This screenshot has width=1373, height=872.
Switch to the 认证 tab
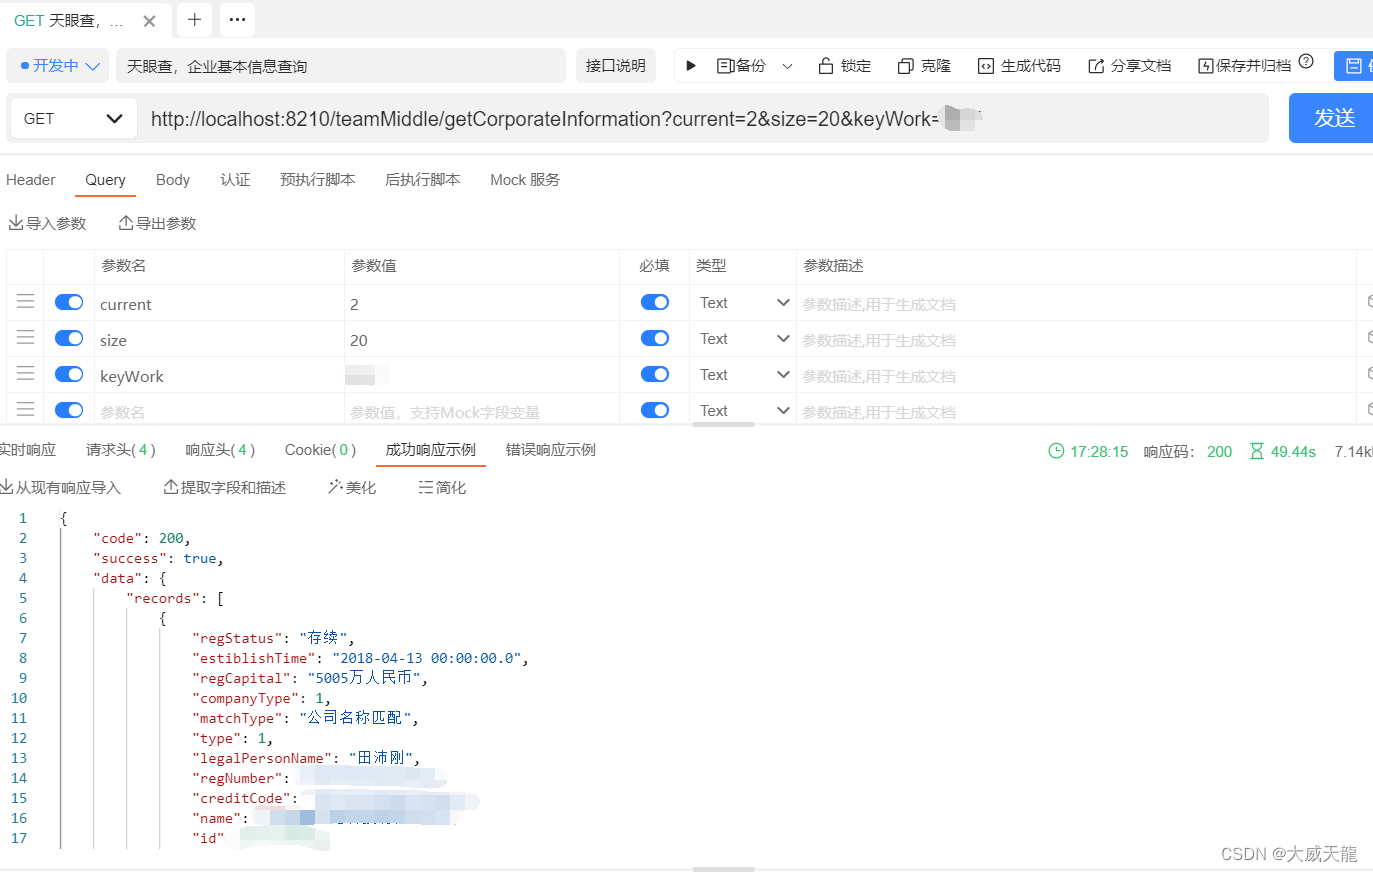pos(235,180)
